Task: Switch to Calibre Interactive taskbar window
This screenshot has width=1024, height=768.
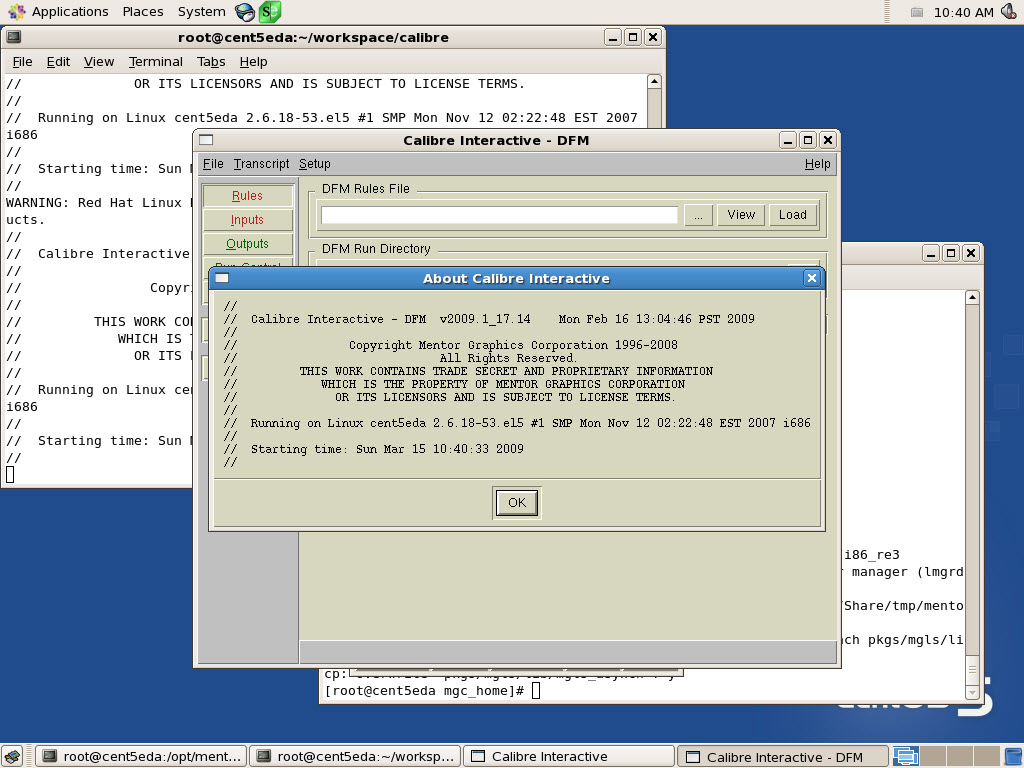Action: coord(569,756)
